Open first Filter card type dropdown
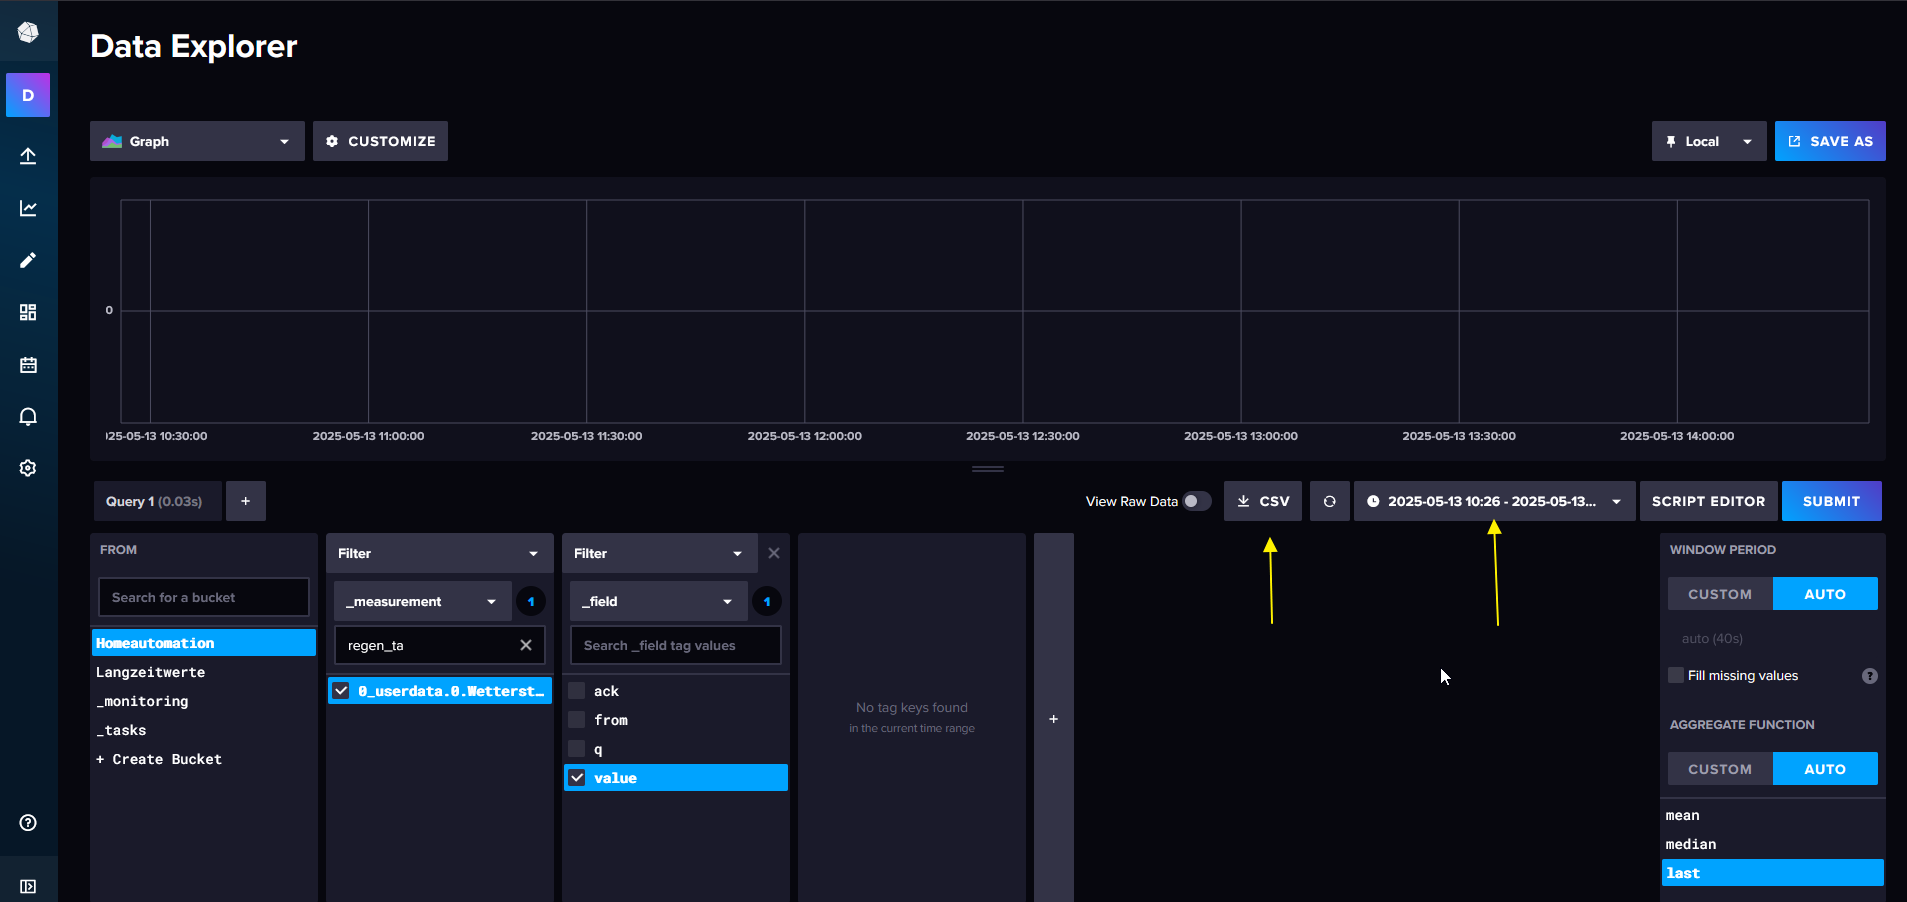Screen dimensions: 1907x902 [x=440, y=553]
